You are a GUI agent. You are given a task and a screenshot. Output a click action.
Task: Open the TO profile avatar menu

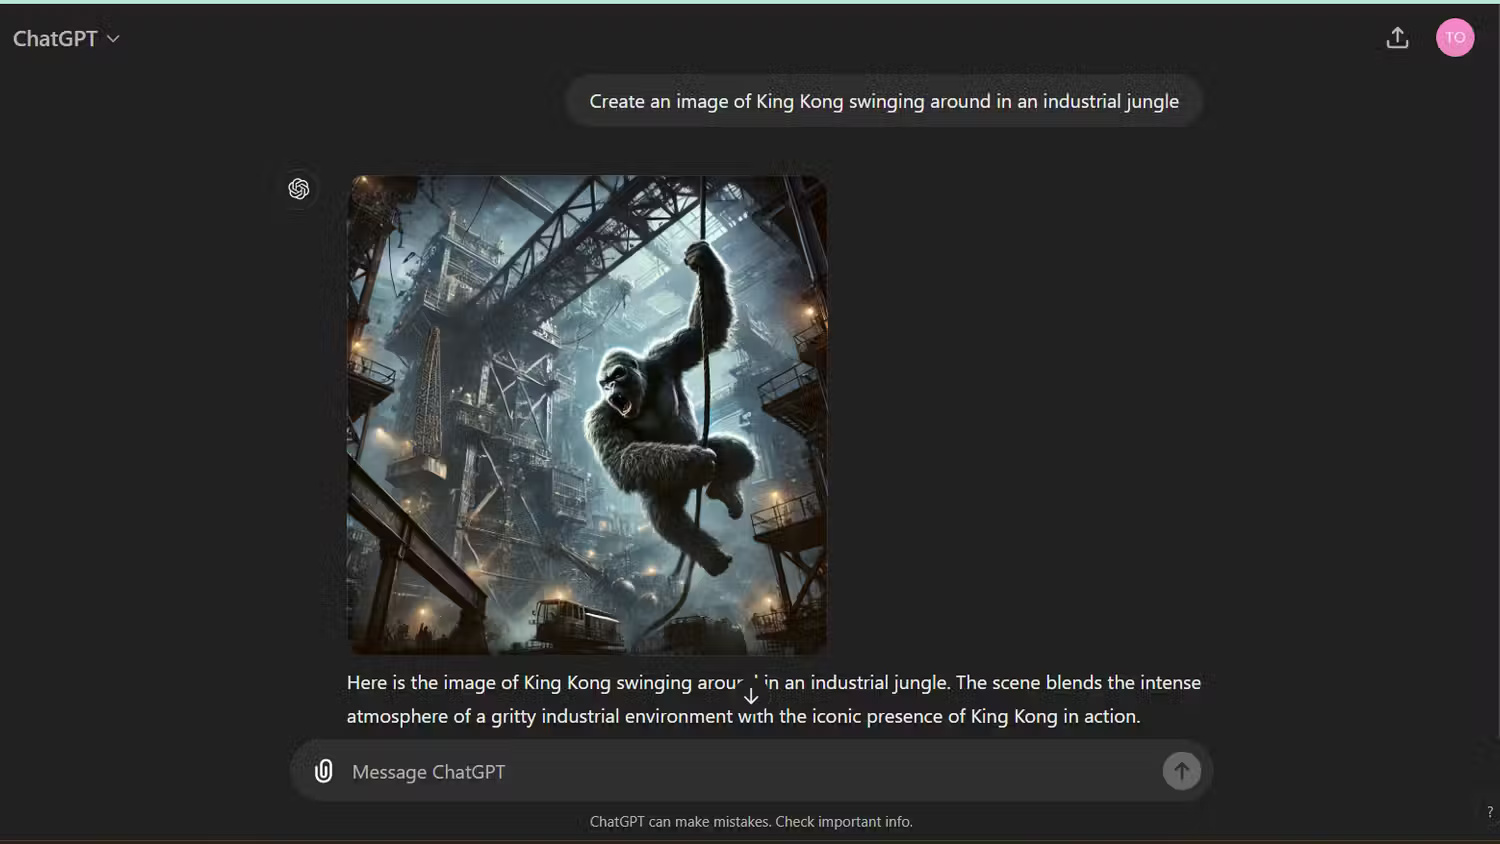[x=1455, y=38]
